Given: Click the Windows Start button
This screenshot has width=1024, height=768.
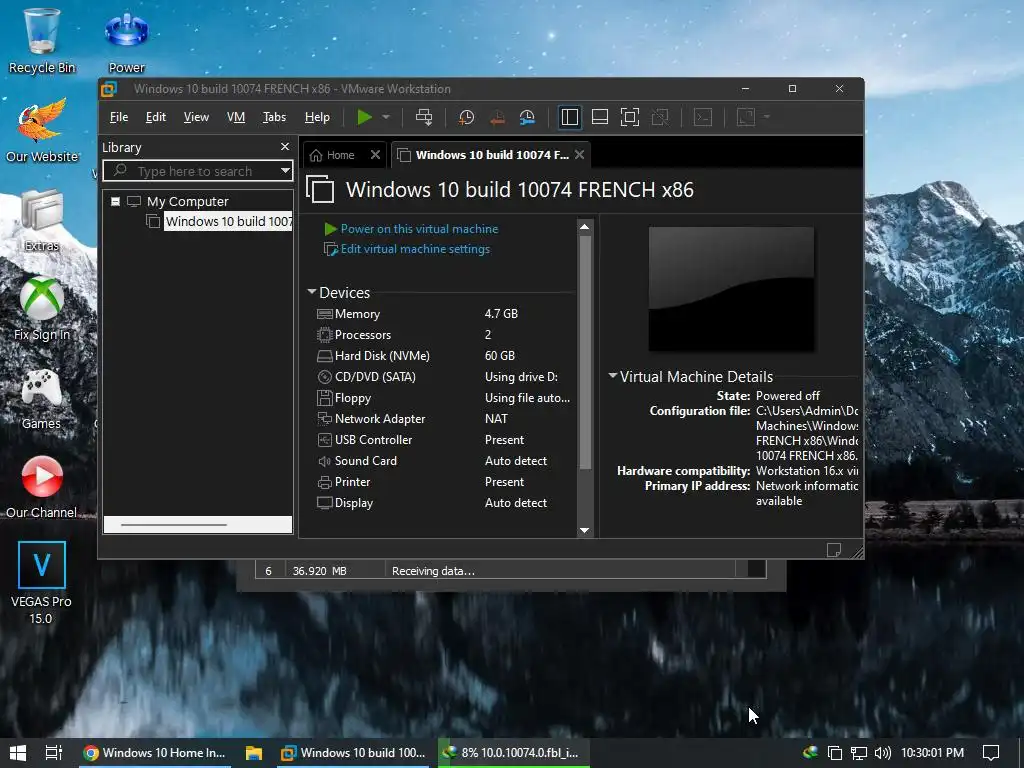Looking at the screenshot, I should point(18,753).
